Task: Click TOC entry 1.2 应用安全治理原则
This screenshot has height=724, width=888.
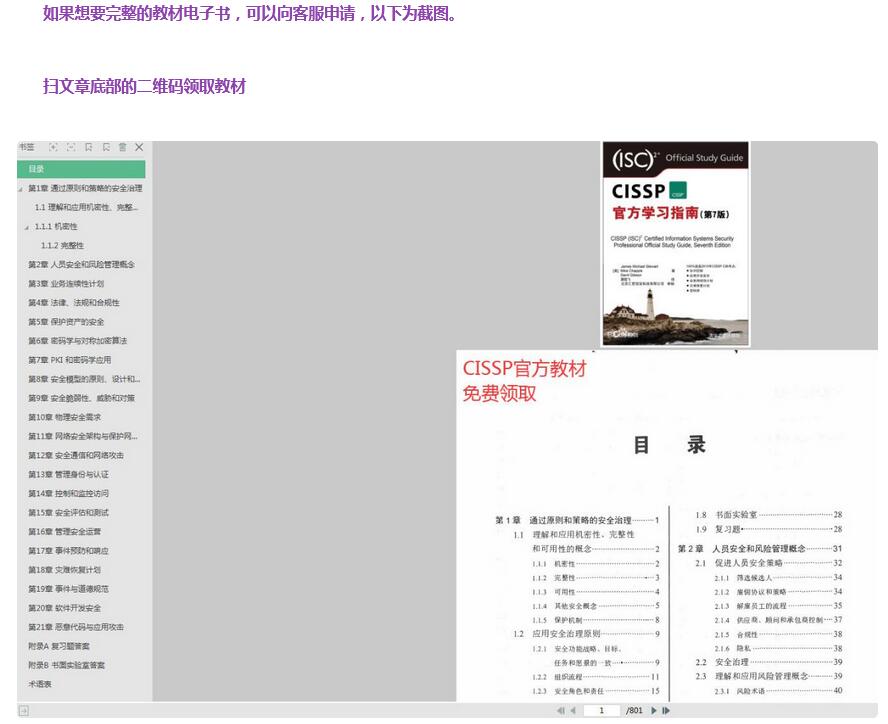Action: click(x=586, y=634)
